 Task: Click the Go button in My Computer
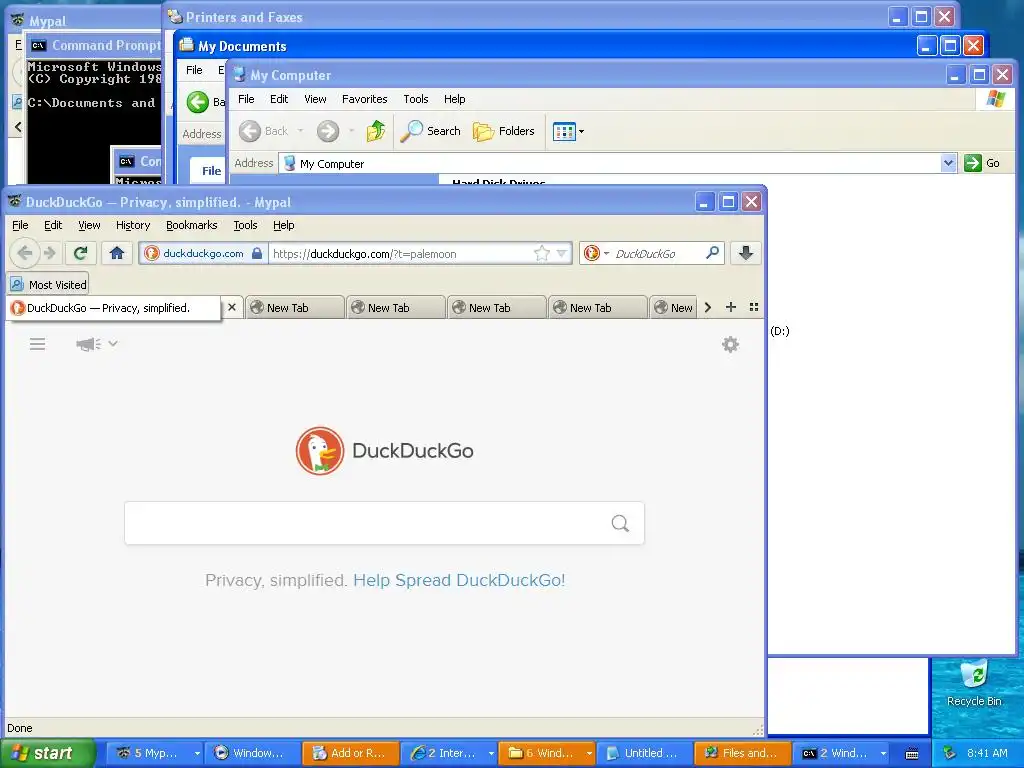click(982, 163)
